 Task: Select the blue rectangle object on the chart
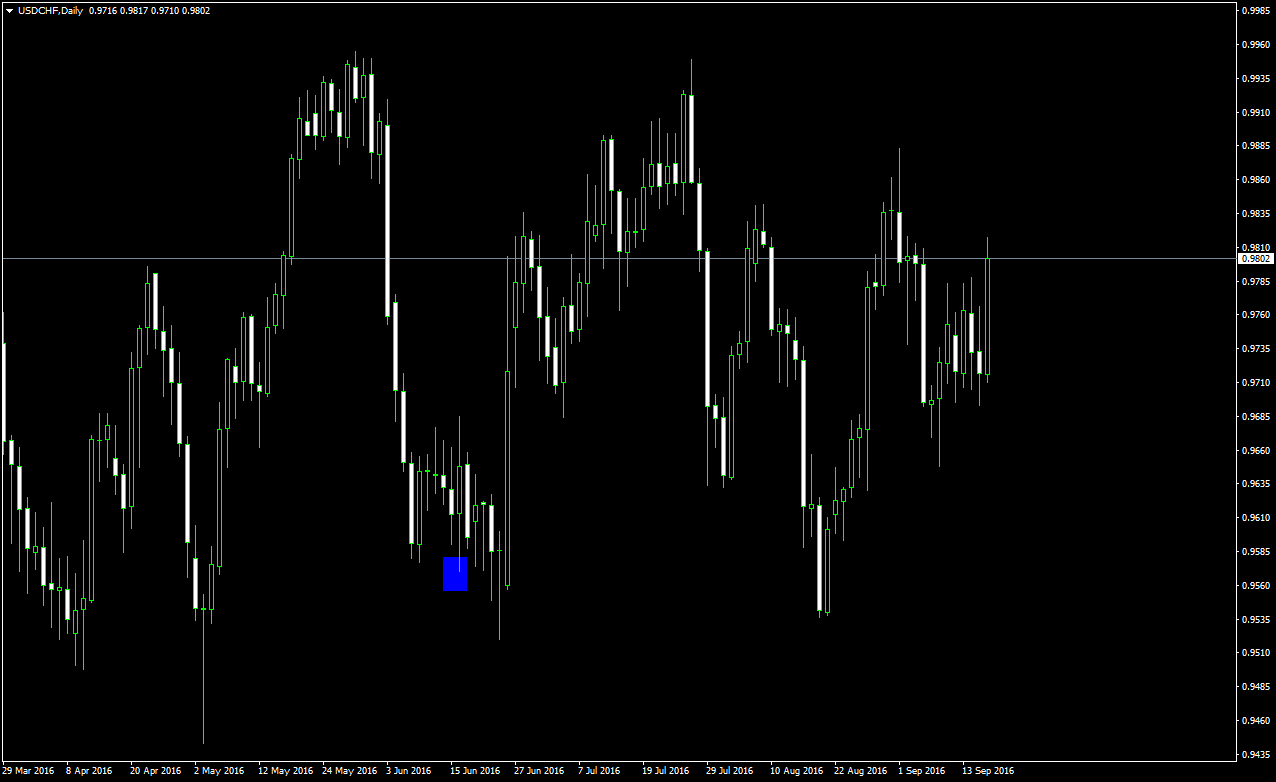point(455,574)
